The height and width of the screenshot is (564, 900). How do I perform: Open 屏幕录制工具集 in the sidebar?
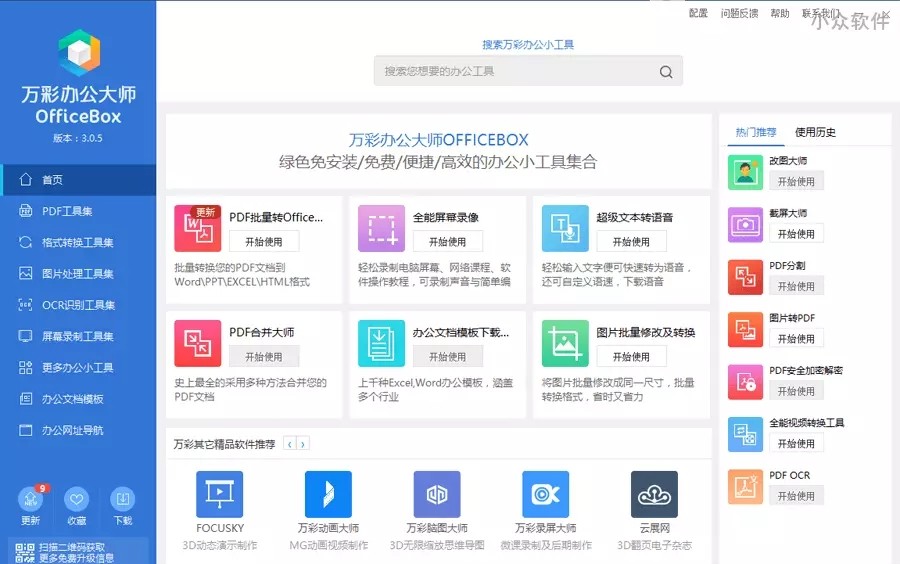point(78,336)
